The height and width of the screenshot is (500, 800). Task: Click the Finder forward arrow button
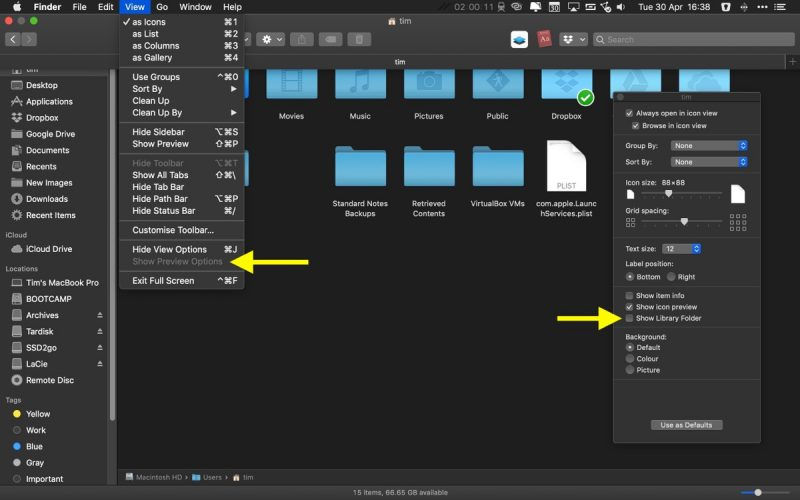[x=29, y=39]
